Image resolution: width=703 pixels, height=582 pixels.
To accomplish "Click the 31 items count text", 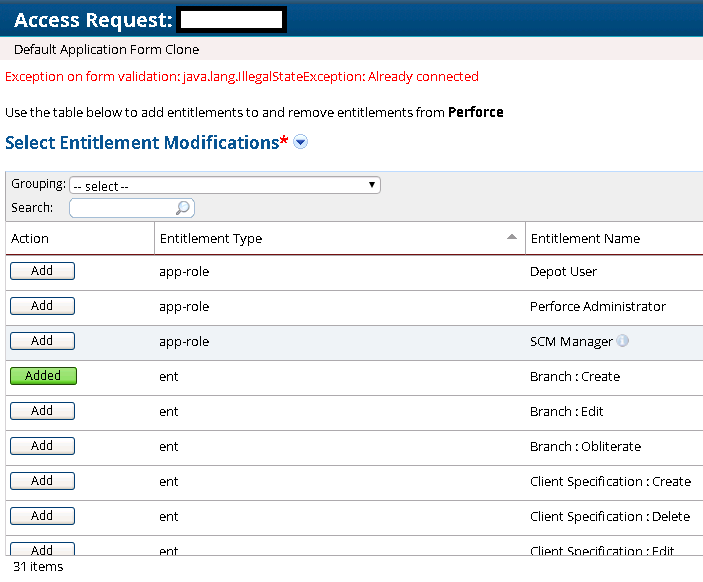I will (38, 567).
